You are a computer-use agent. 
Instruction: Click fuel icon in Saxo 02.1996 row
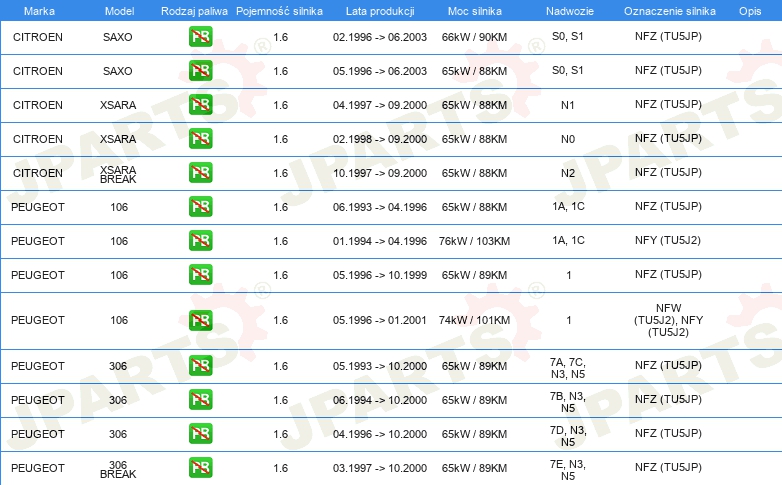(x=200, y=36)
